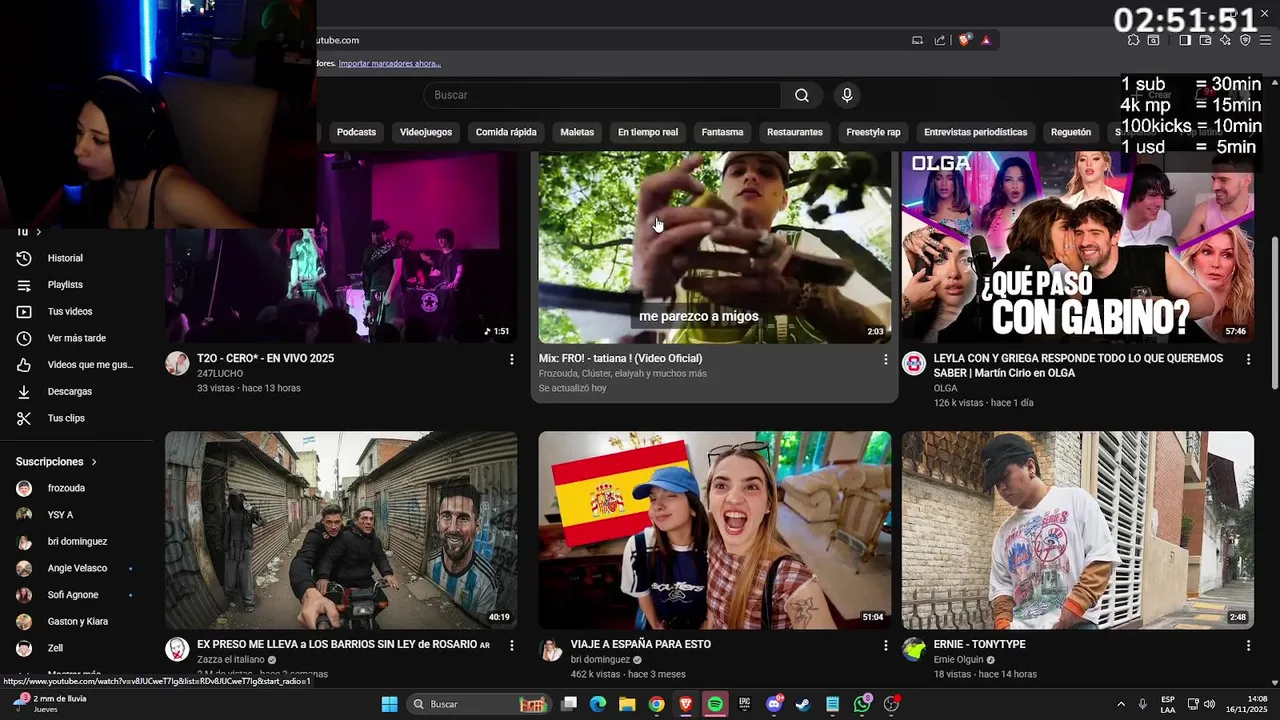This screenshot has height=720, width=1280.
Task: Open Epic Games Launcher from taskbar
Action: coord(744,704)
